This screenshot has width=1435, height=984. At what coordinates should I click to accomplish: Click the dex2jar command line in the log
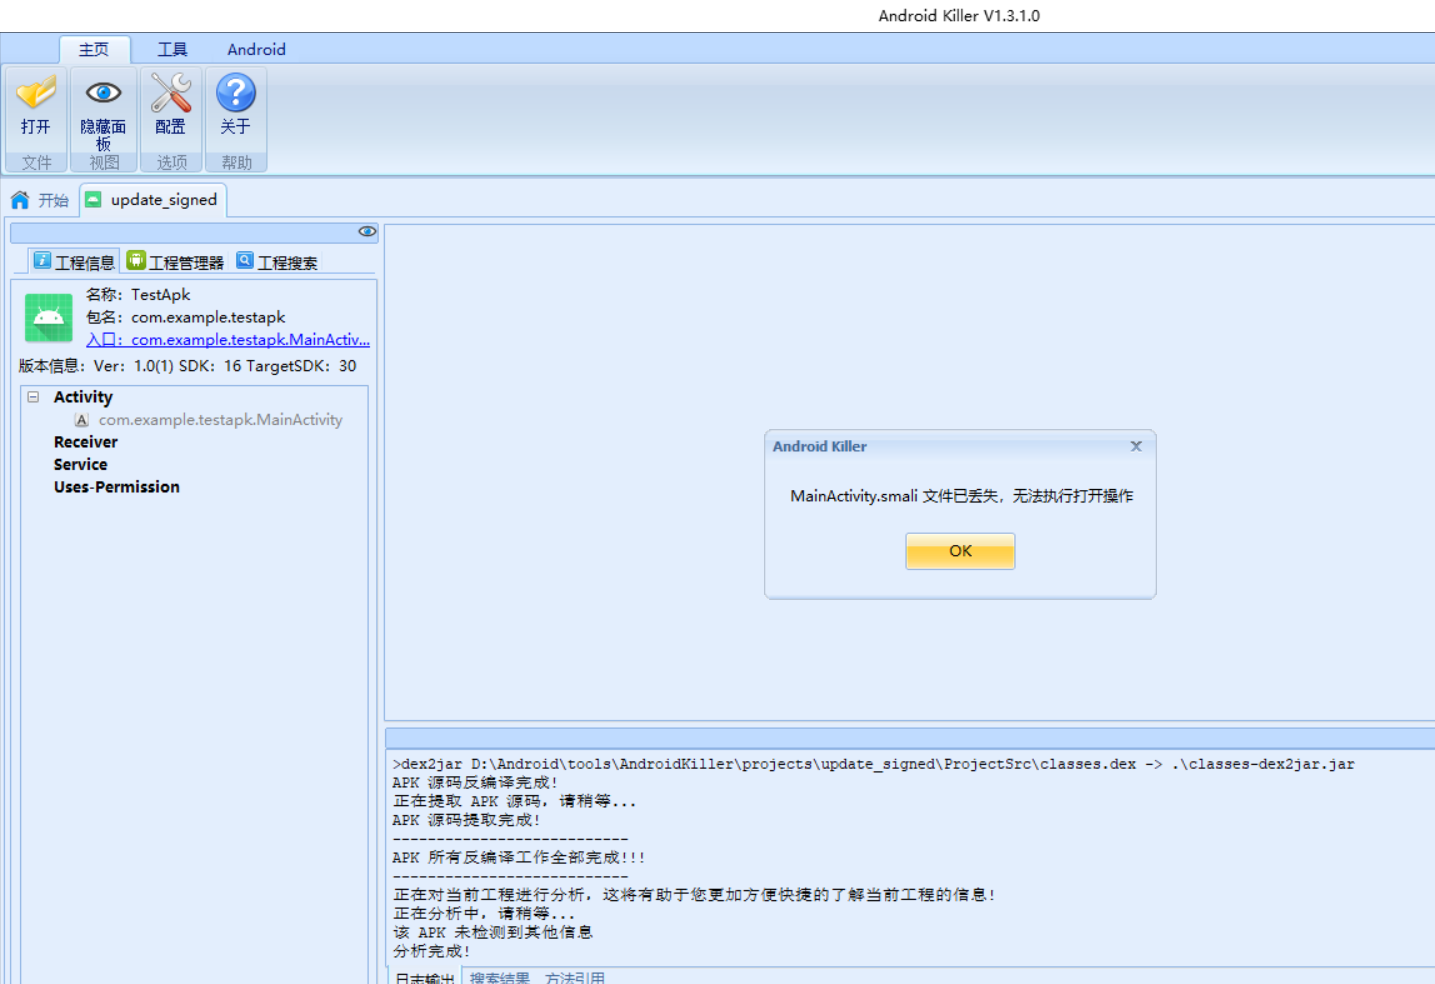point(873,764)
